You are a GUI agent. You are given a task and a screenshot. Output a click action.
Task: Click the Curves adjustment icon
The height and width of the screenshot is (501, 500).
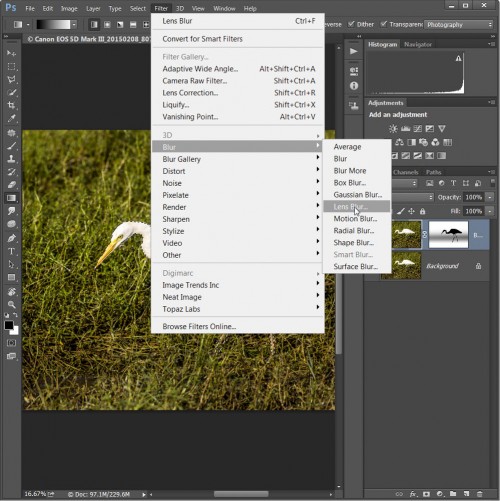[x=417, y=129]
